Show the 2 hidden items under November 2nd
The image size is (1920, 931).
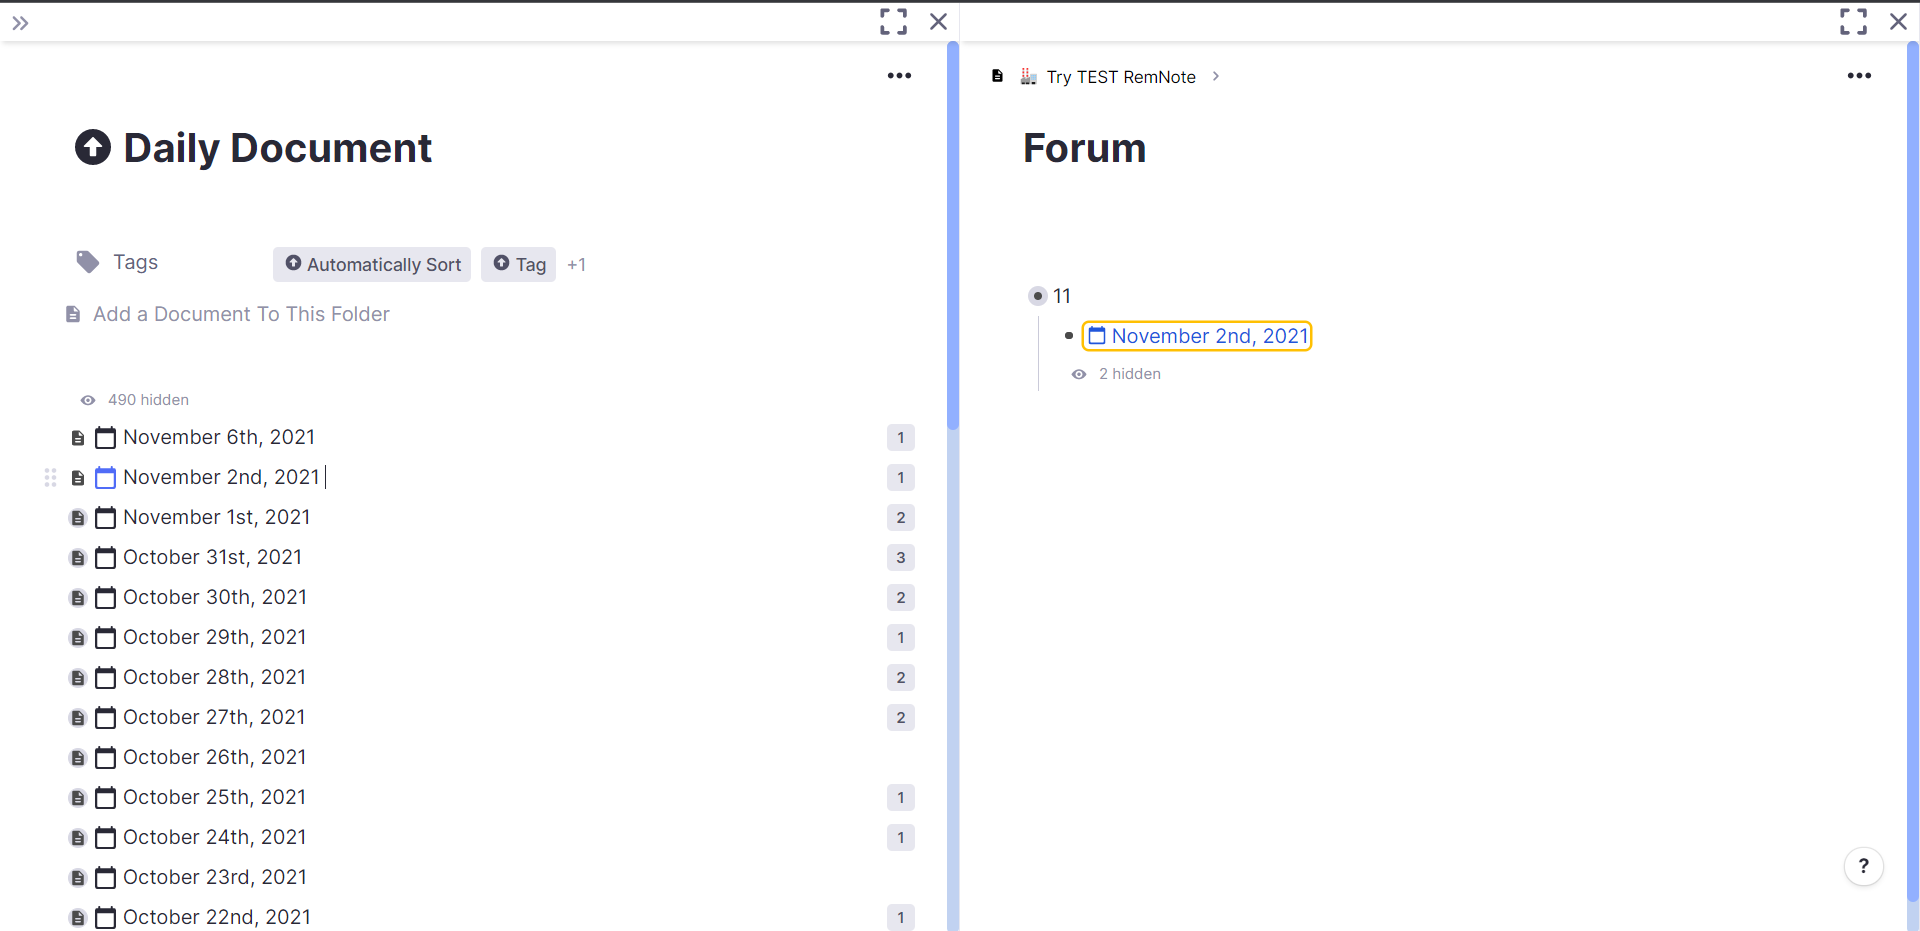(x=1129, y=374)
